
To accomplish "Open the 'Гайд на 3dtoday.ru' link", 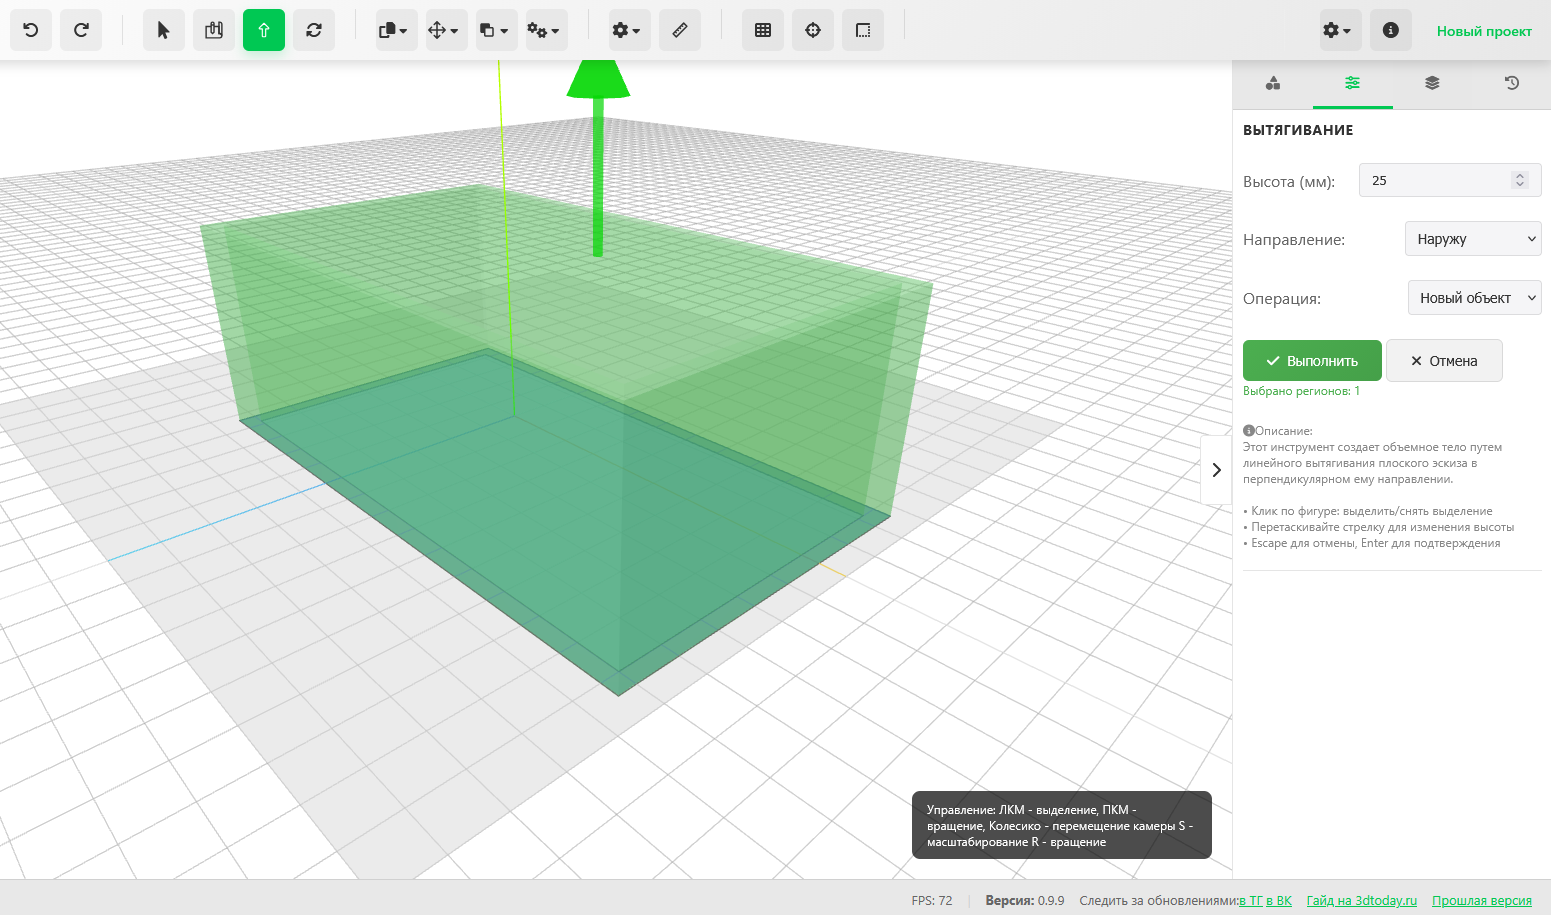I will [1361, 900].
